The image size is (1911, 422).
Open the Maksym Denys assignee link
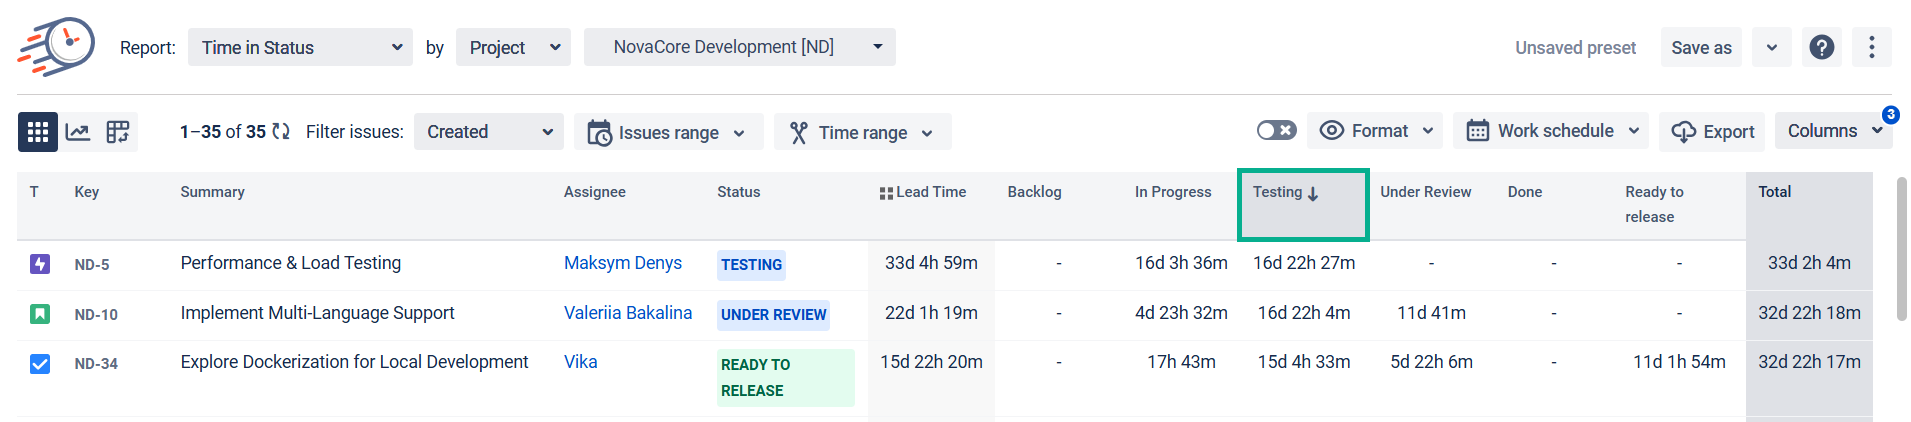pos(622,263)
